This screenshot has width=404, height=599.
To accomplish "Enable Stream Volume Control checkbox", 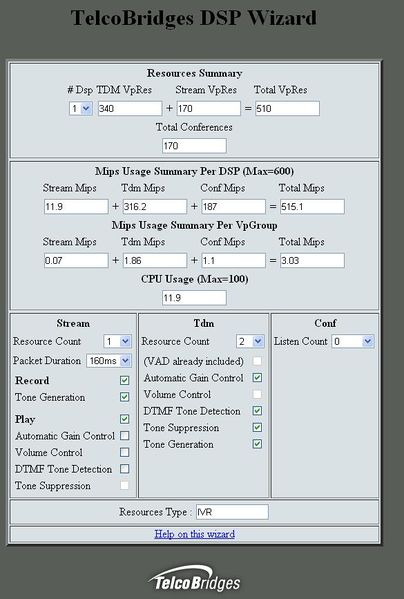I will [x=124, y=452].
